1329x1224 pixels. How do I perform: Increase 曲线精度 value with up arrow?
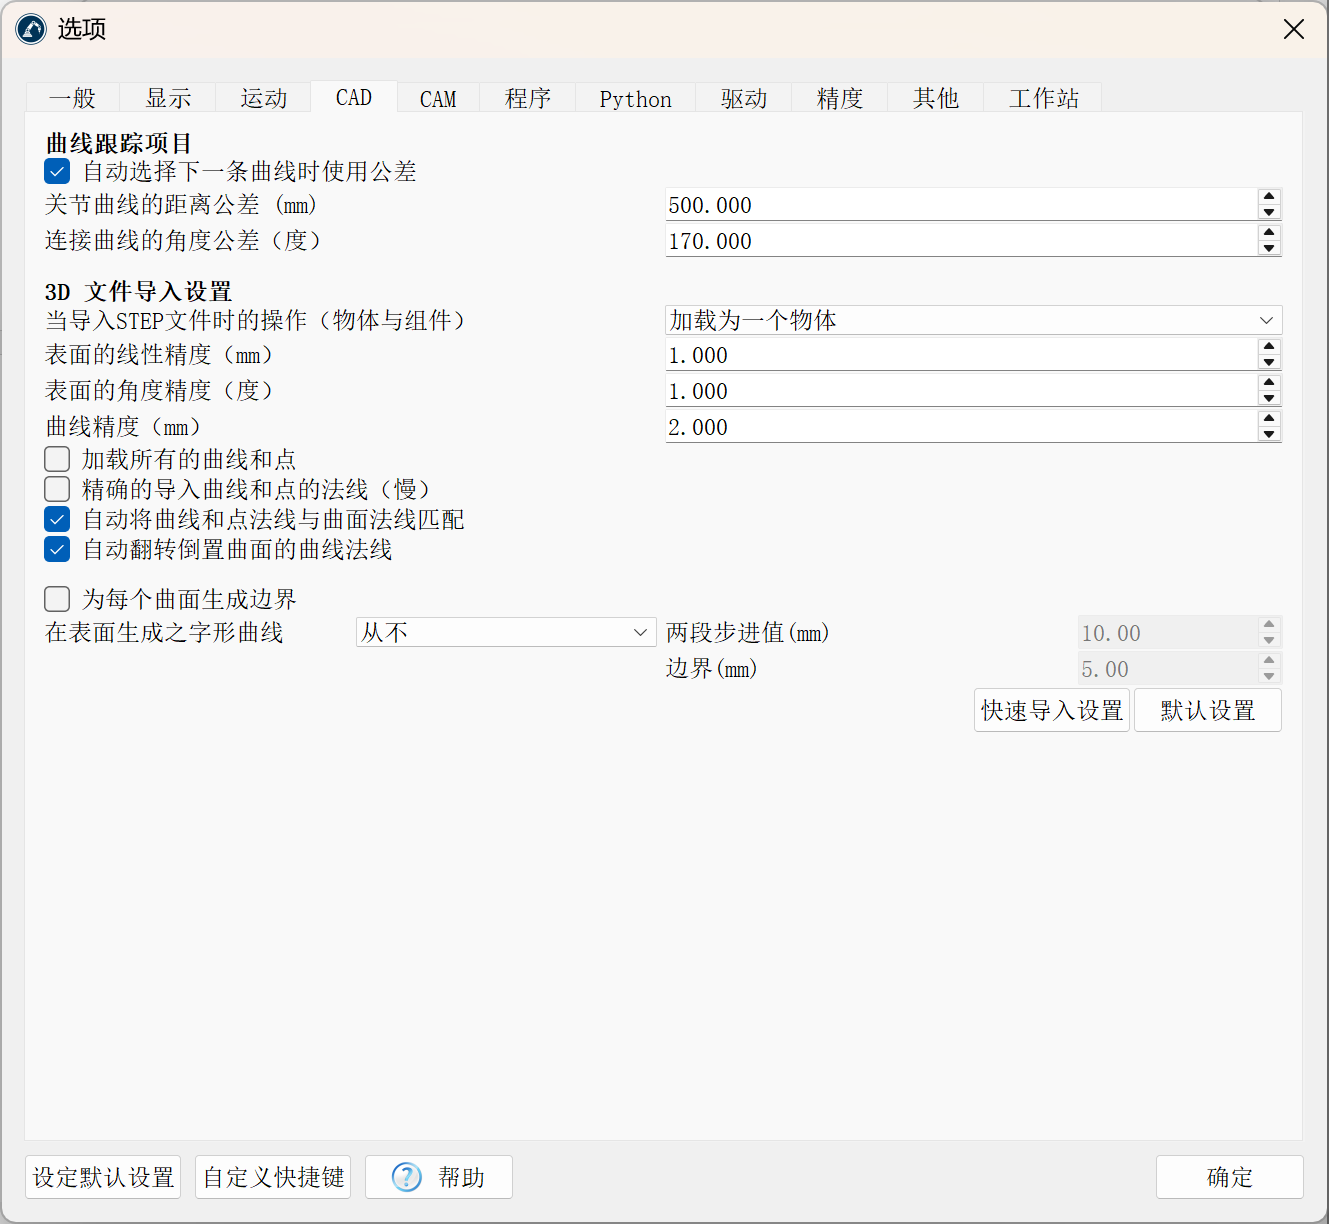1269,419
